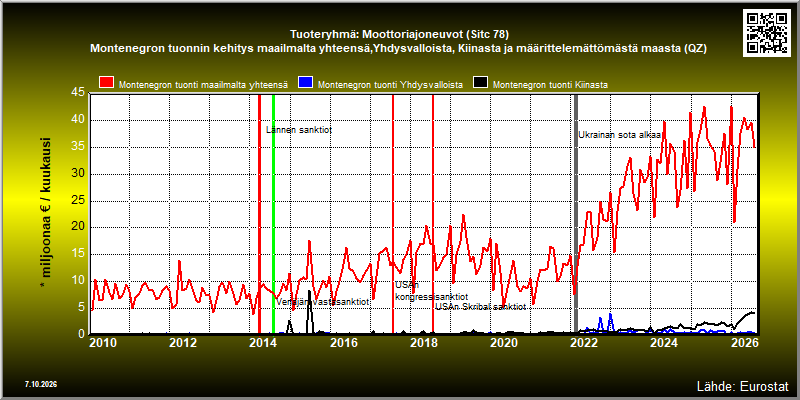Image resolution: width=800 pixels, height=400 pixels.
Task: Click y-axis label 'miljoonaa € / kuukausi'
Action: coord(45,213)
